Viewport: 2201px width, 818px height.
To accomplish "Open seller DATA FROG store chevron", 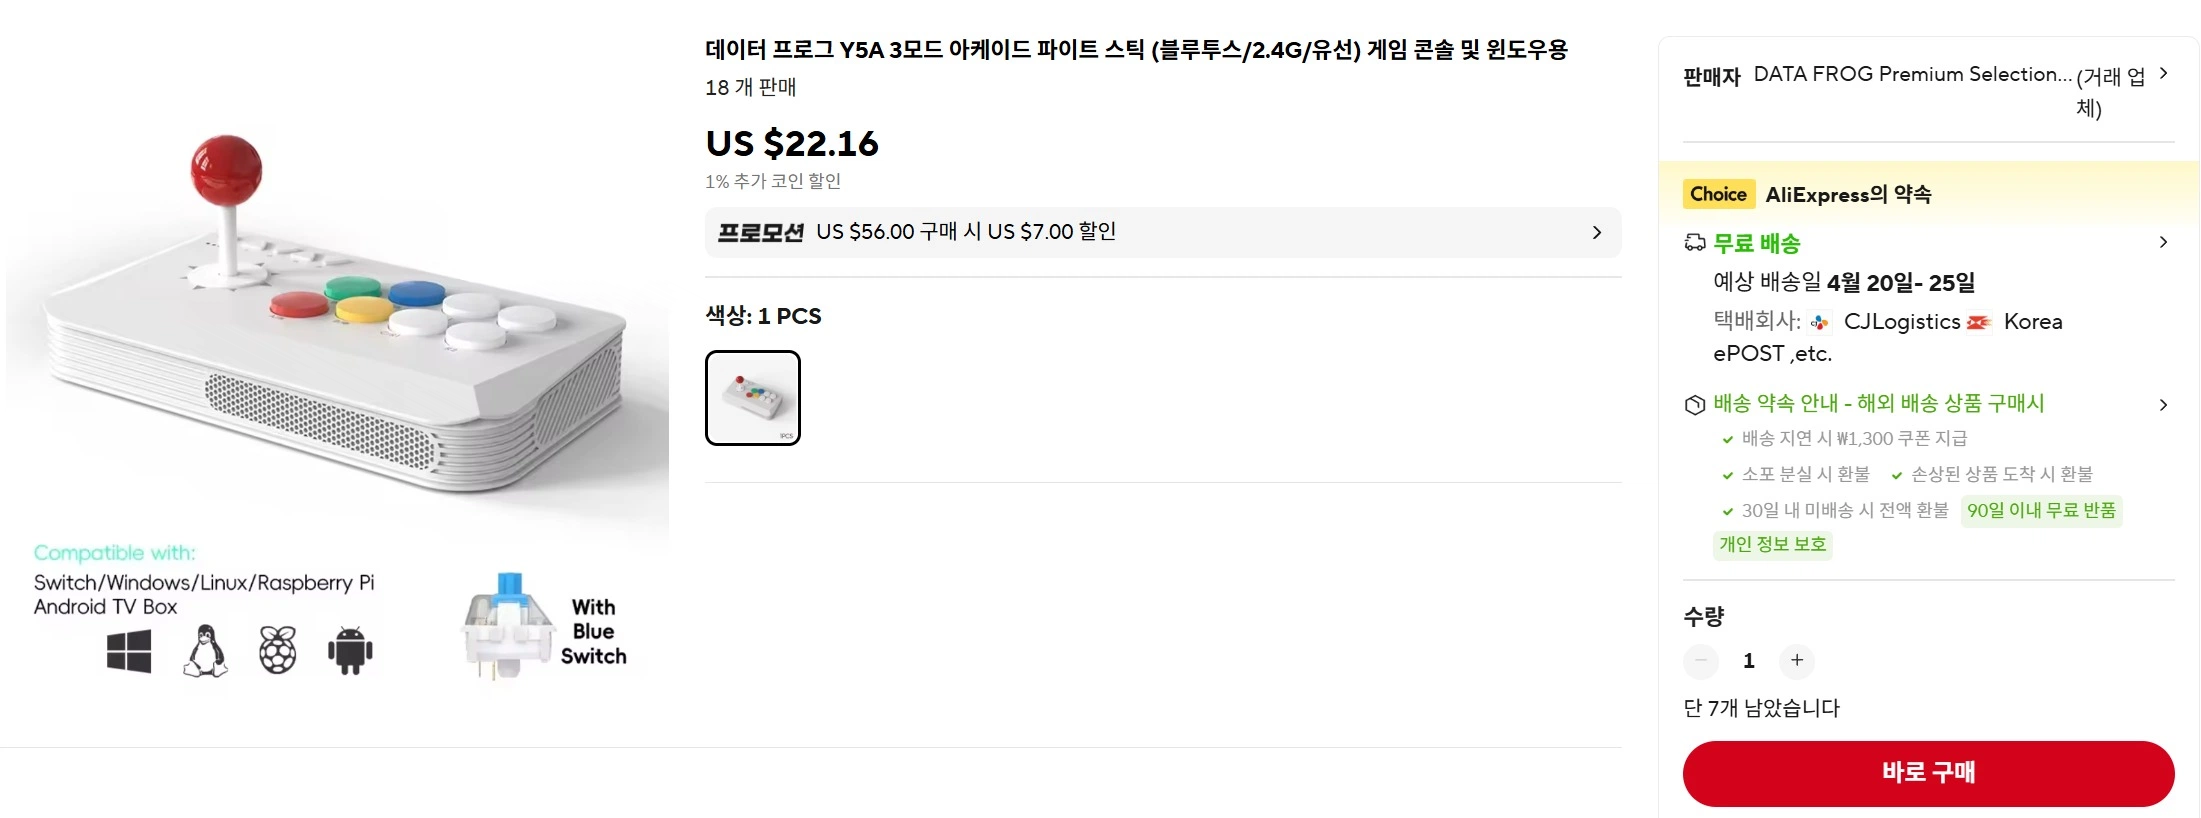I will click(2164, 73).
